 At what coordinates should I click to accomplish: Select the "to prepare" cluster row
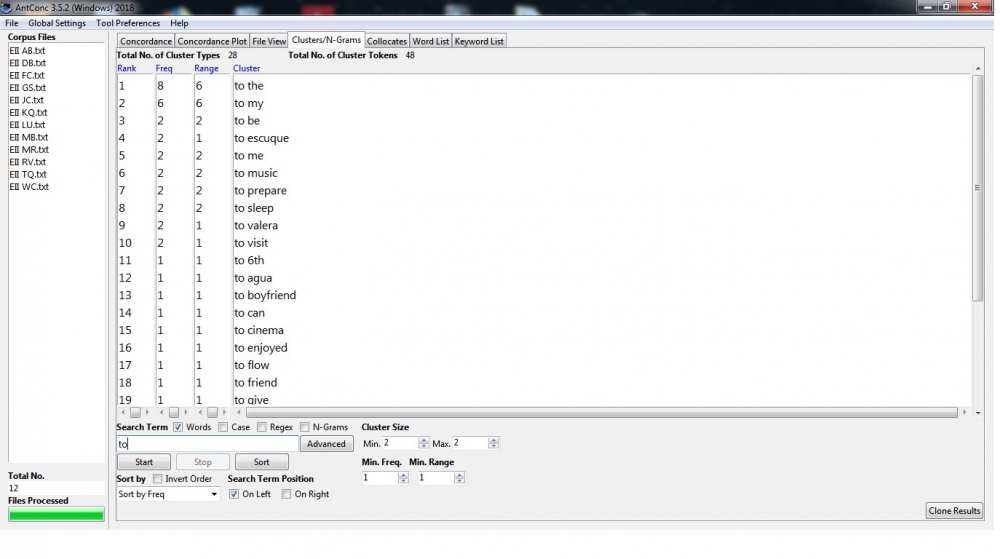(x=260, y=191)
